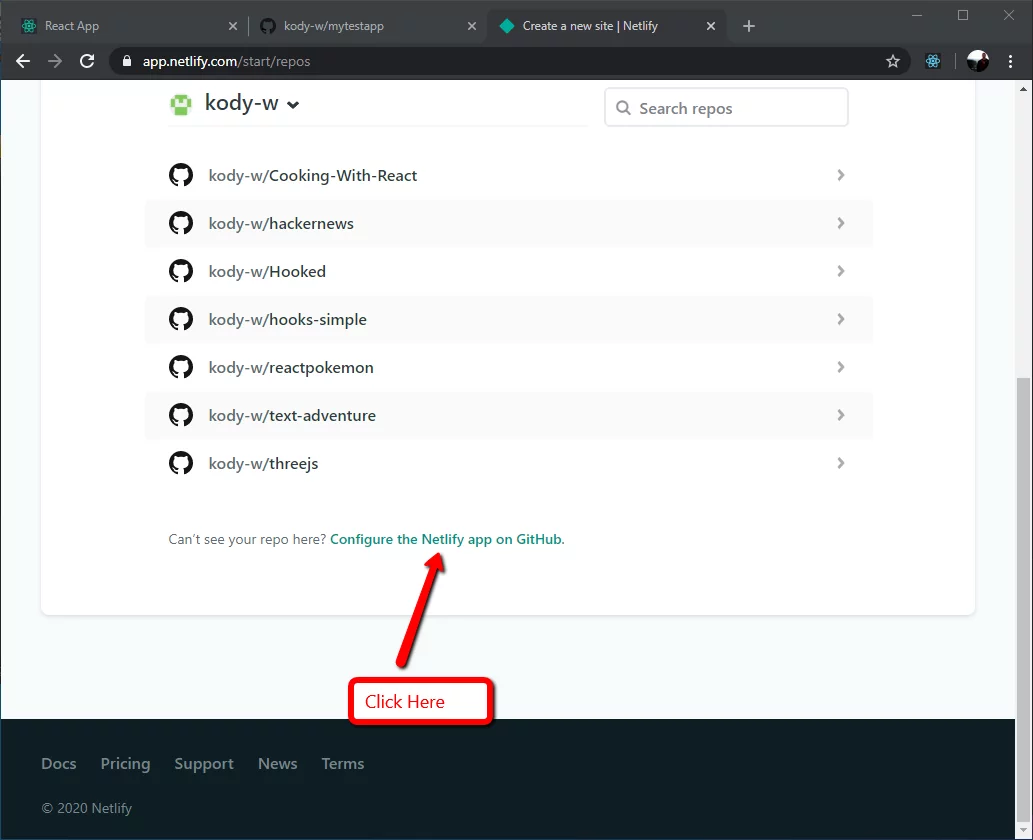
Task: Click the page scrollbar thumb
Action: pos(1023,598)
